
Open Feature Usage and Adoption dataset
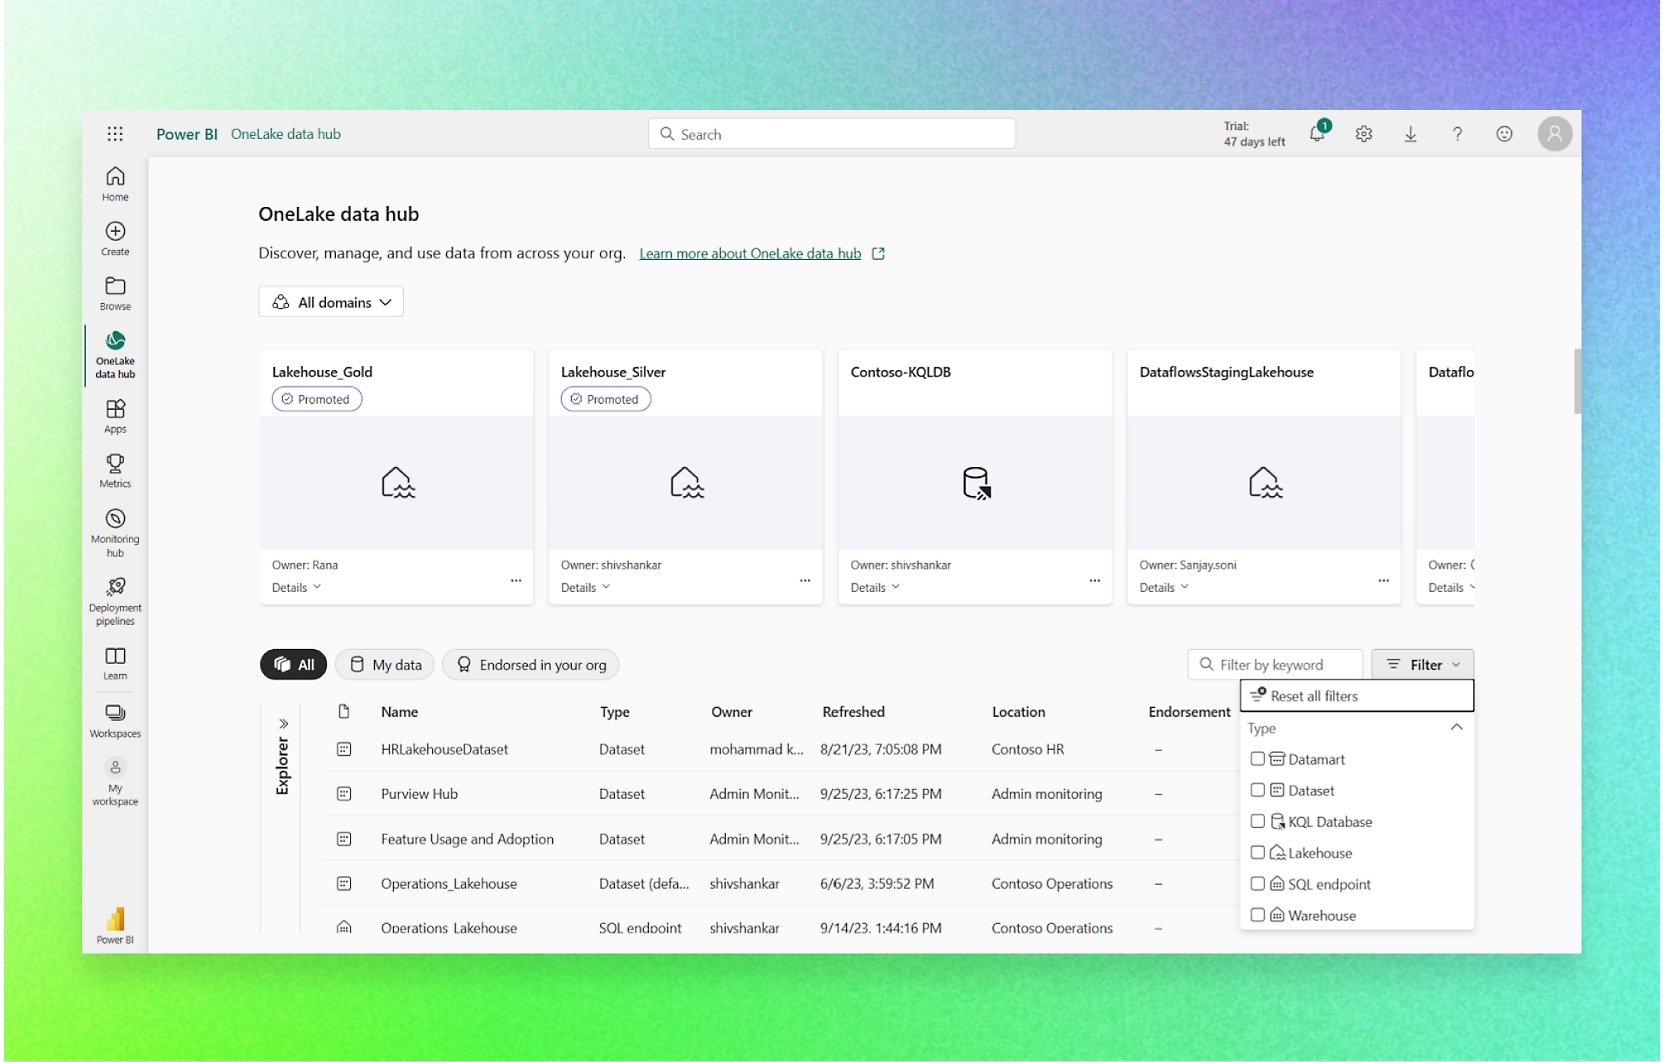(467, 839)
